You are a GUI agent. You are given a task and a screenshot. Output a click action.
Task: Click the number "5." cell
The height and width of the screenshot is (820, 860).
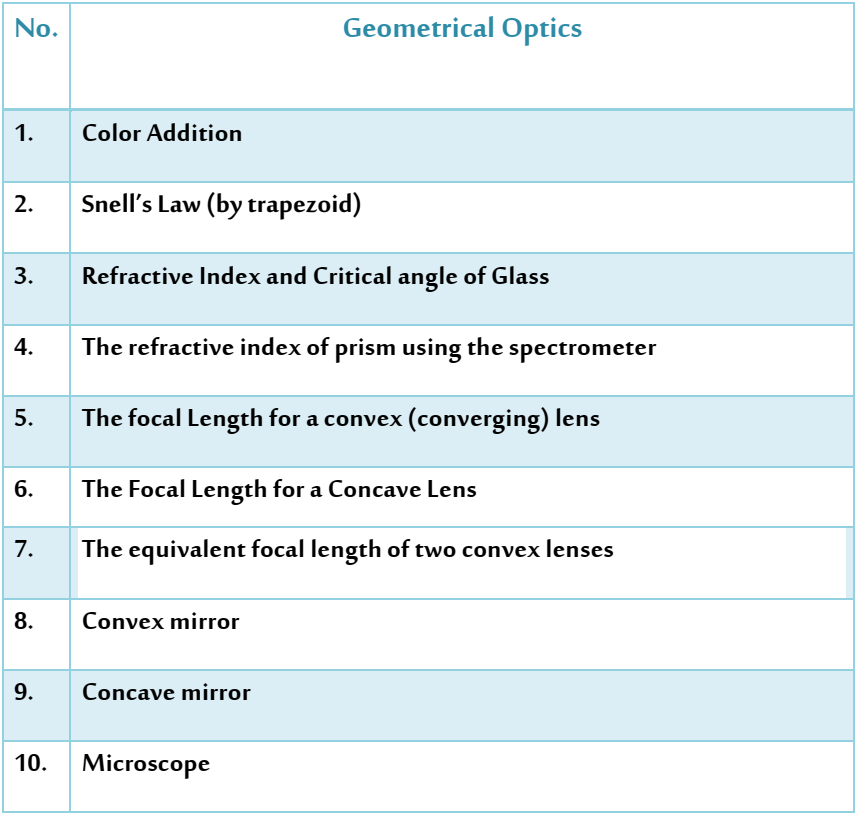click(x=25, y=419)
